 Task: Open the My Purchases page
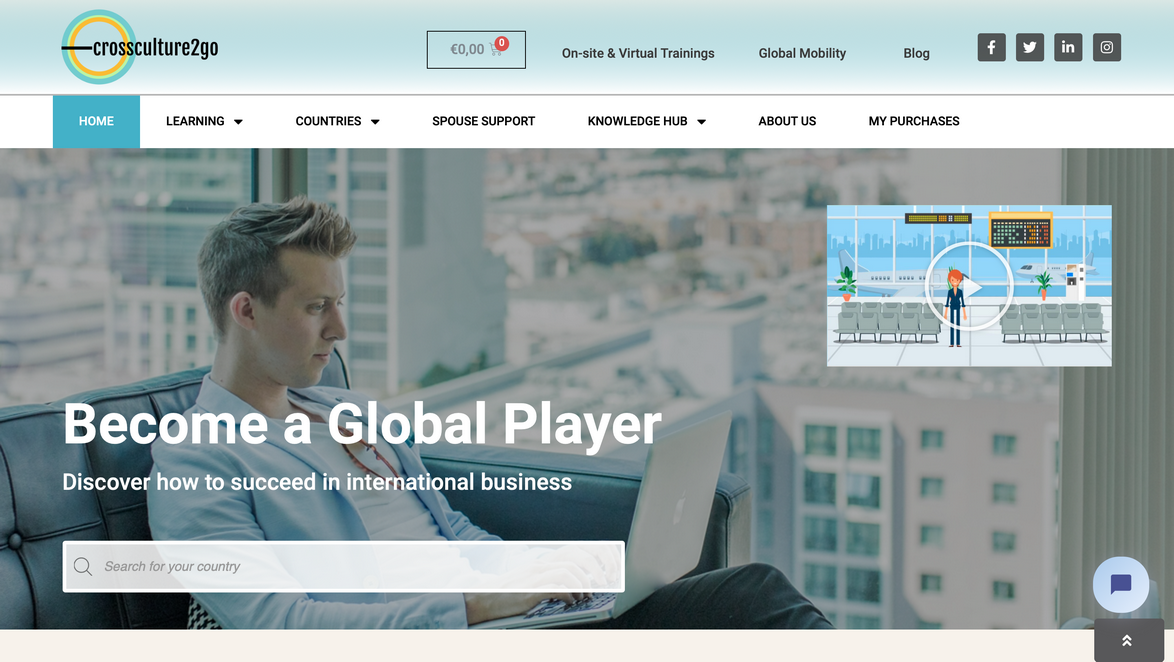click(x=913, y=121)
